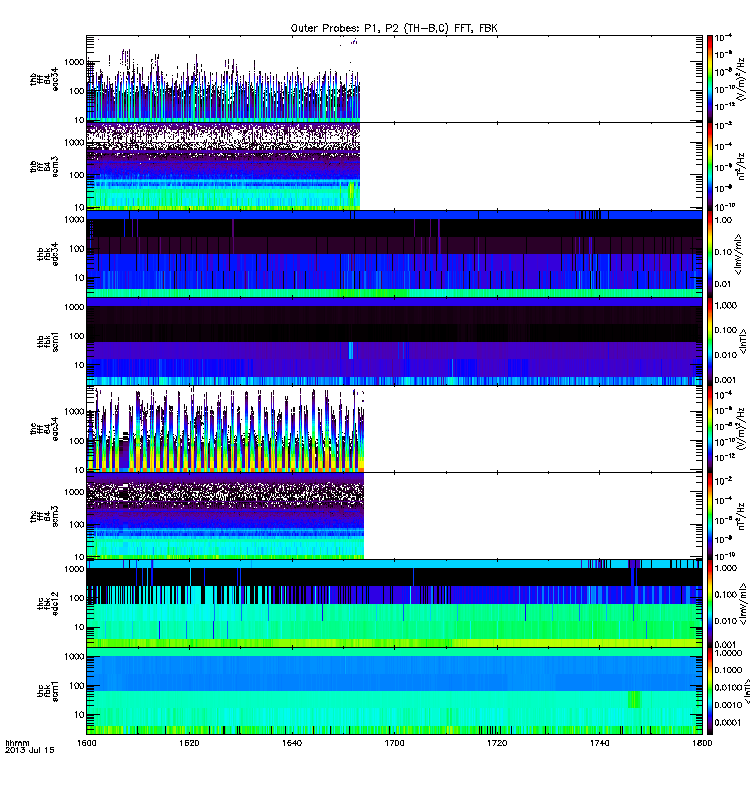Click the color bar beside the thb scm3 panel
750x800 pixels.
click(709, 166)
